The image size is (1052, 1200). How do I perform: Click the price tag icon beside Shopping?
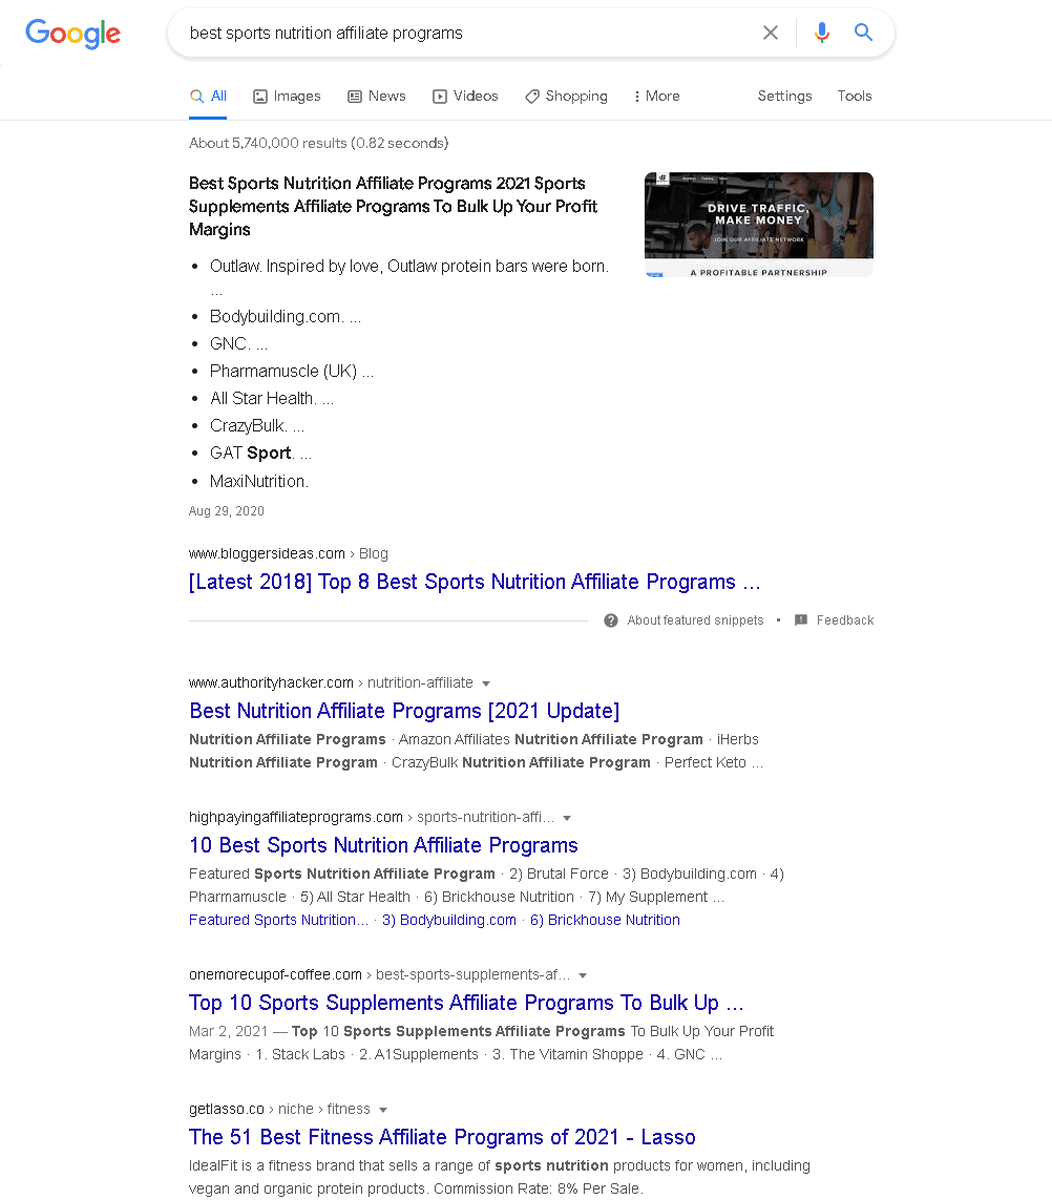[531, 96]
